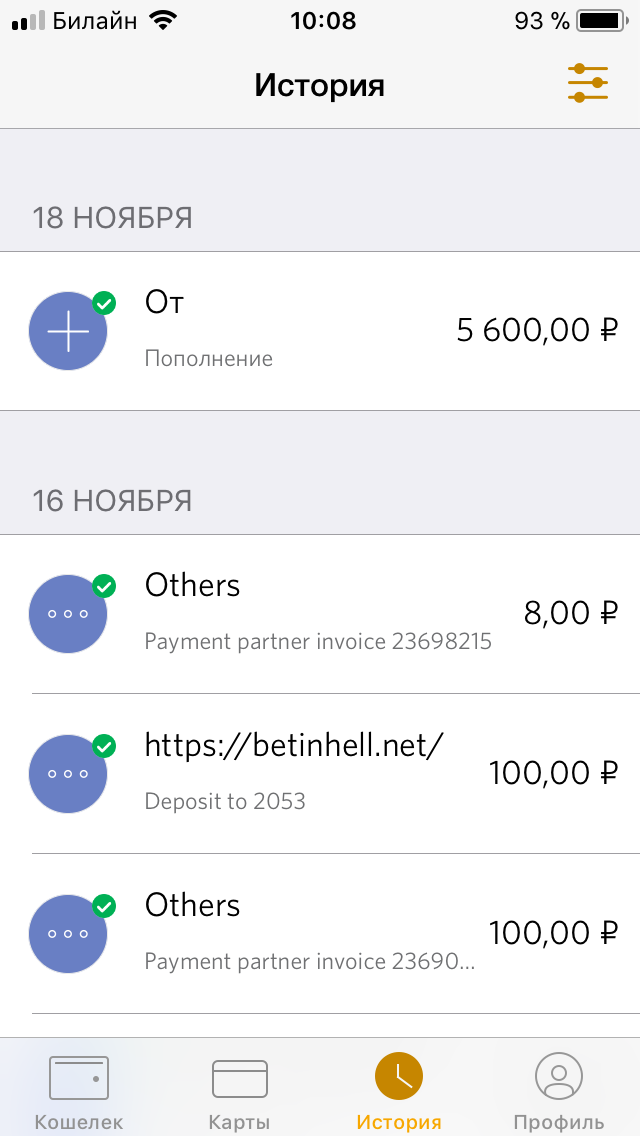The width and height of the screenshot is (640, 1136).
Task: Tap the three-dots icon beside 8,00 ₽ payment
Action: (x=68, y=613)
